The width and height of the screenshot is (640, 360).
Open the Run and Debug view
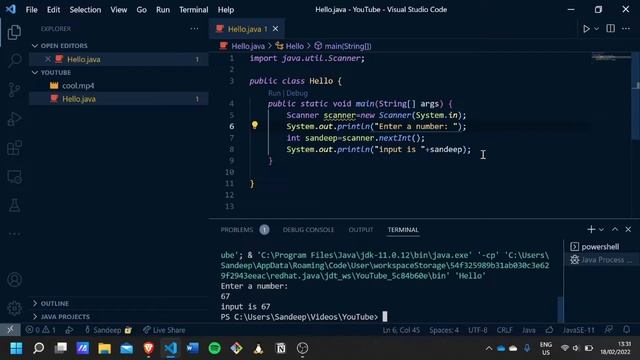pos(14,119)
